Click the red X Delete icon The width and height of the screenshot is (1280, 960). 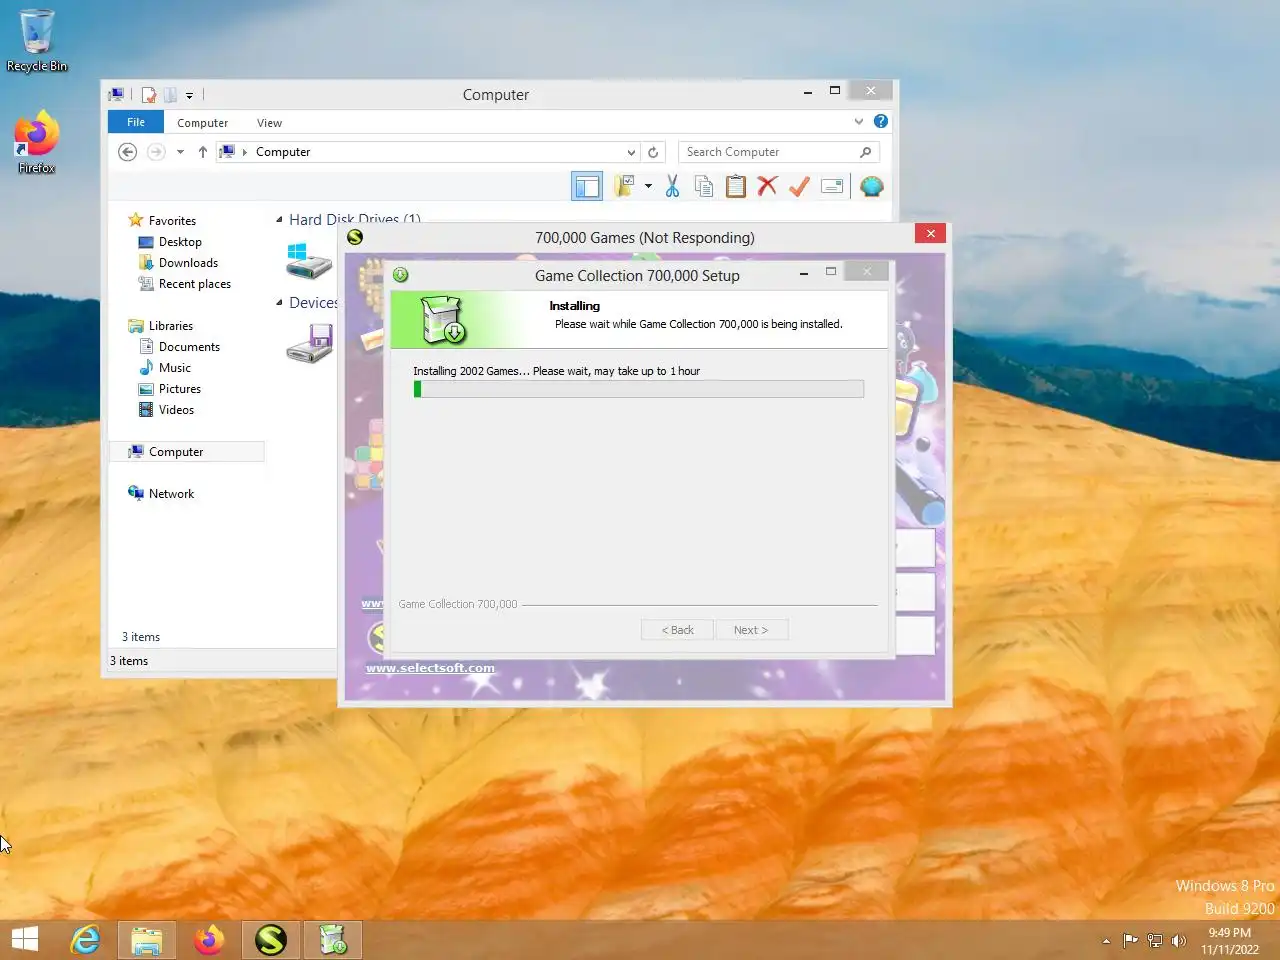pos(767,186)
